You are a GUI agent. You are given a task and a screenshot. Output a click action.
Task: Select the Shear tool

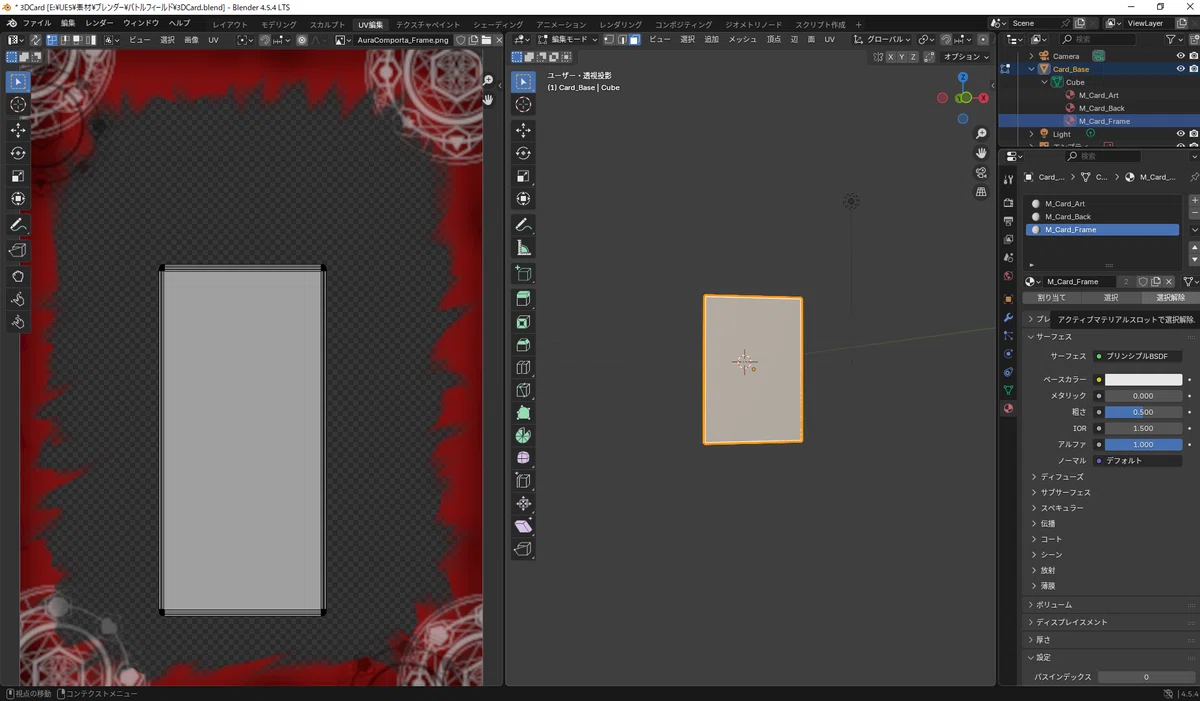point(523,527)
